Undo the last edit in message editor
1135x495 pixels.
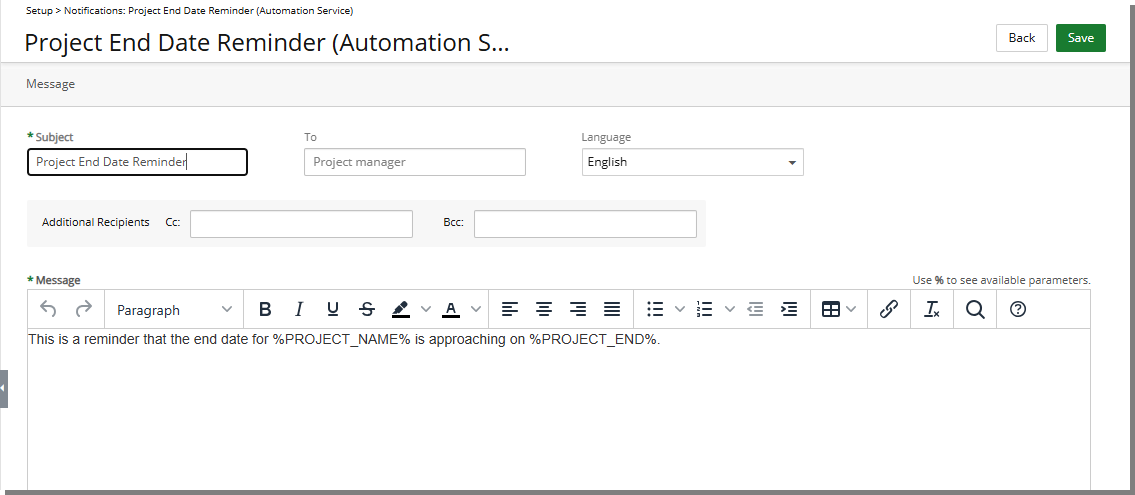(48, 310)
